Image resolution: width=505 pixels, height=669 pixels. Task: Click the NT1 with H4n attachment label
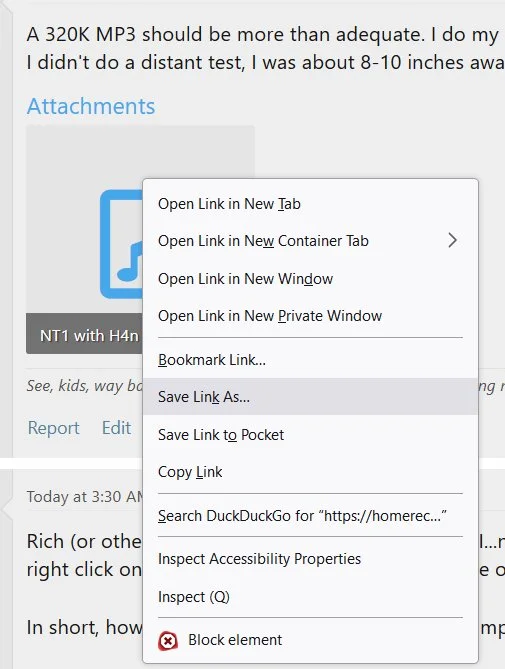(90, 336)
